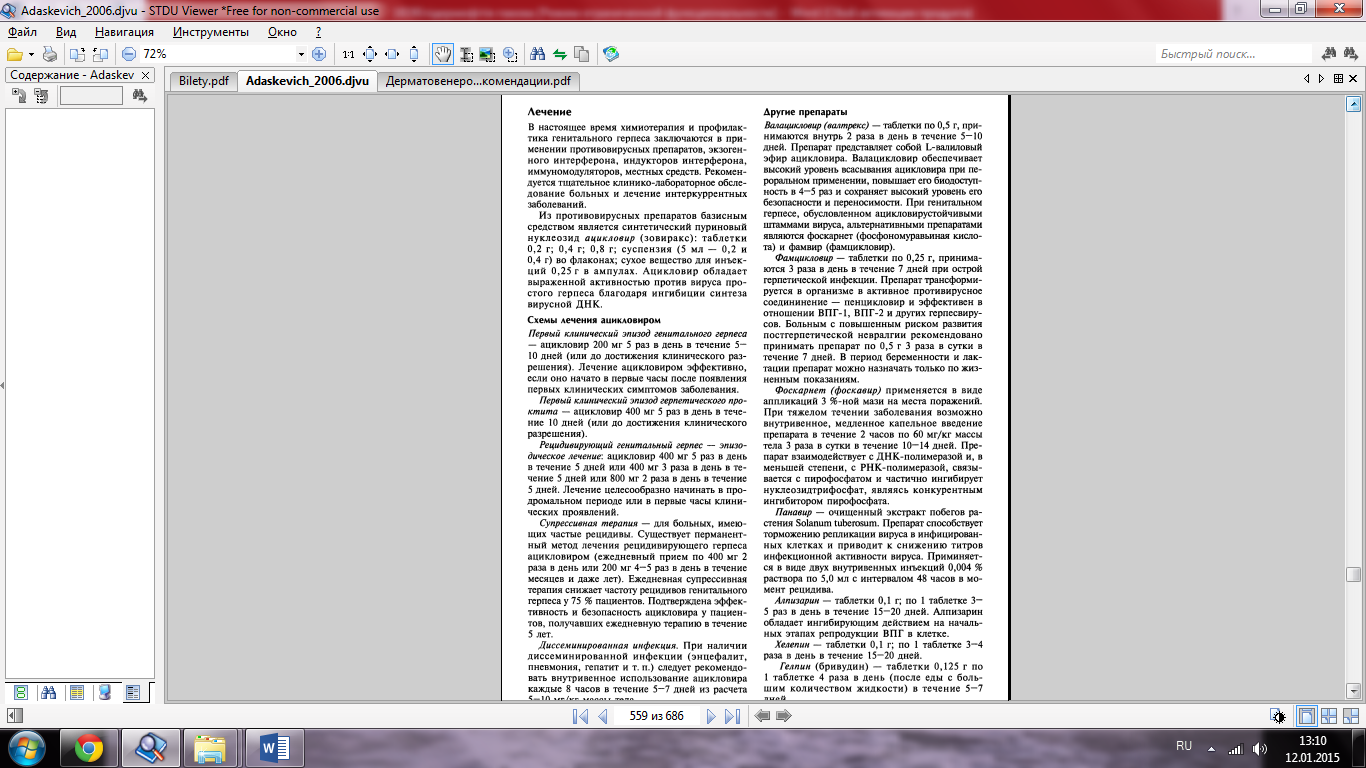Image resolution: width=1366 pixels, height=768 pixels.
Task: Open the Окно menu
Action: 283,32
